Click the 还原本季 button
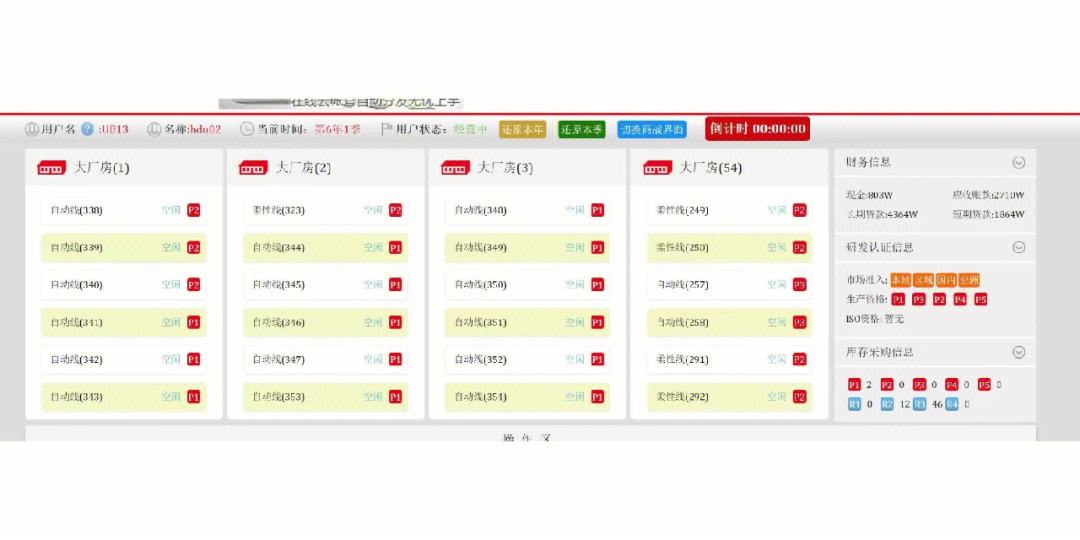 (x=581, y=129)
